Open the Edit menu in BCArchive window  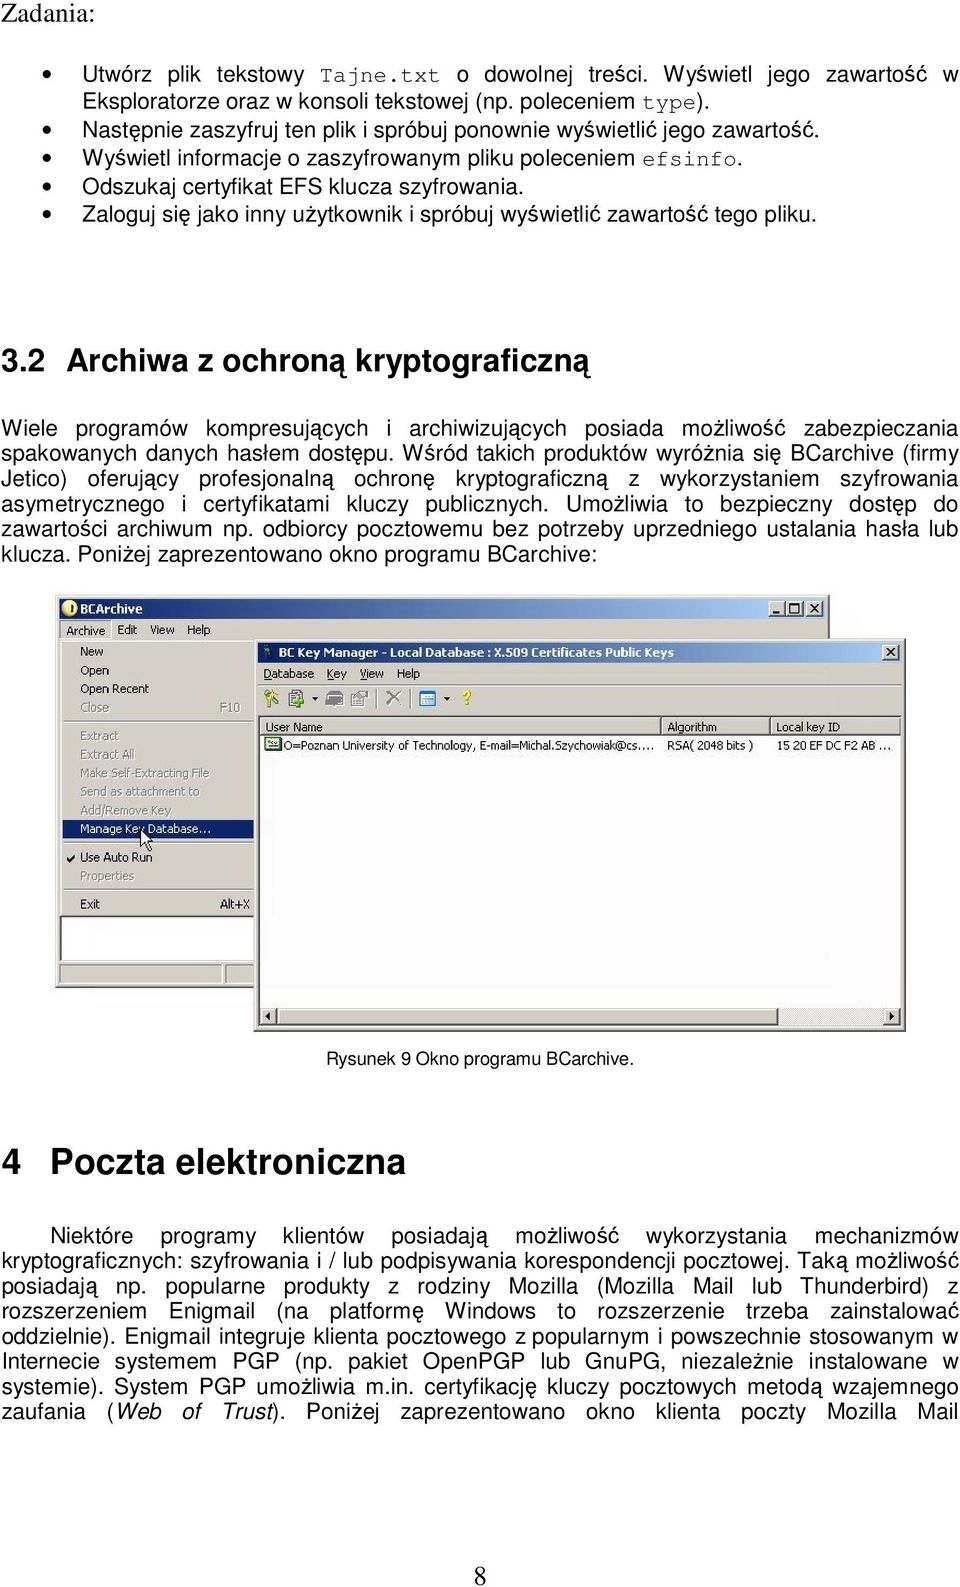(x=127, y=630)
